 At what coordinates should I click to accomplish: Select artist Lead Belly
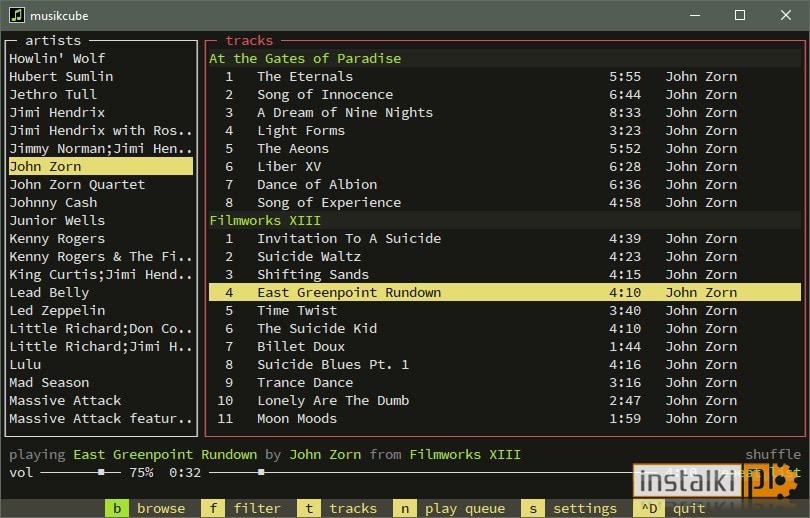coord(101,292)
